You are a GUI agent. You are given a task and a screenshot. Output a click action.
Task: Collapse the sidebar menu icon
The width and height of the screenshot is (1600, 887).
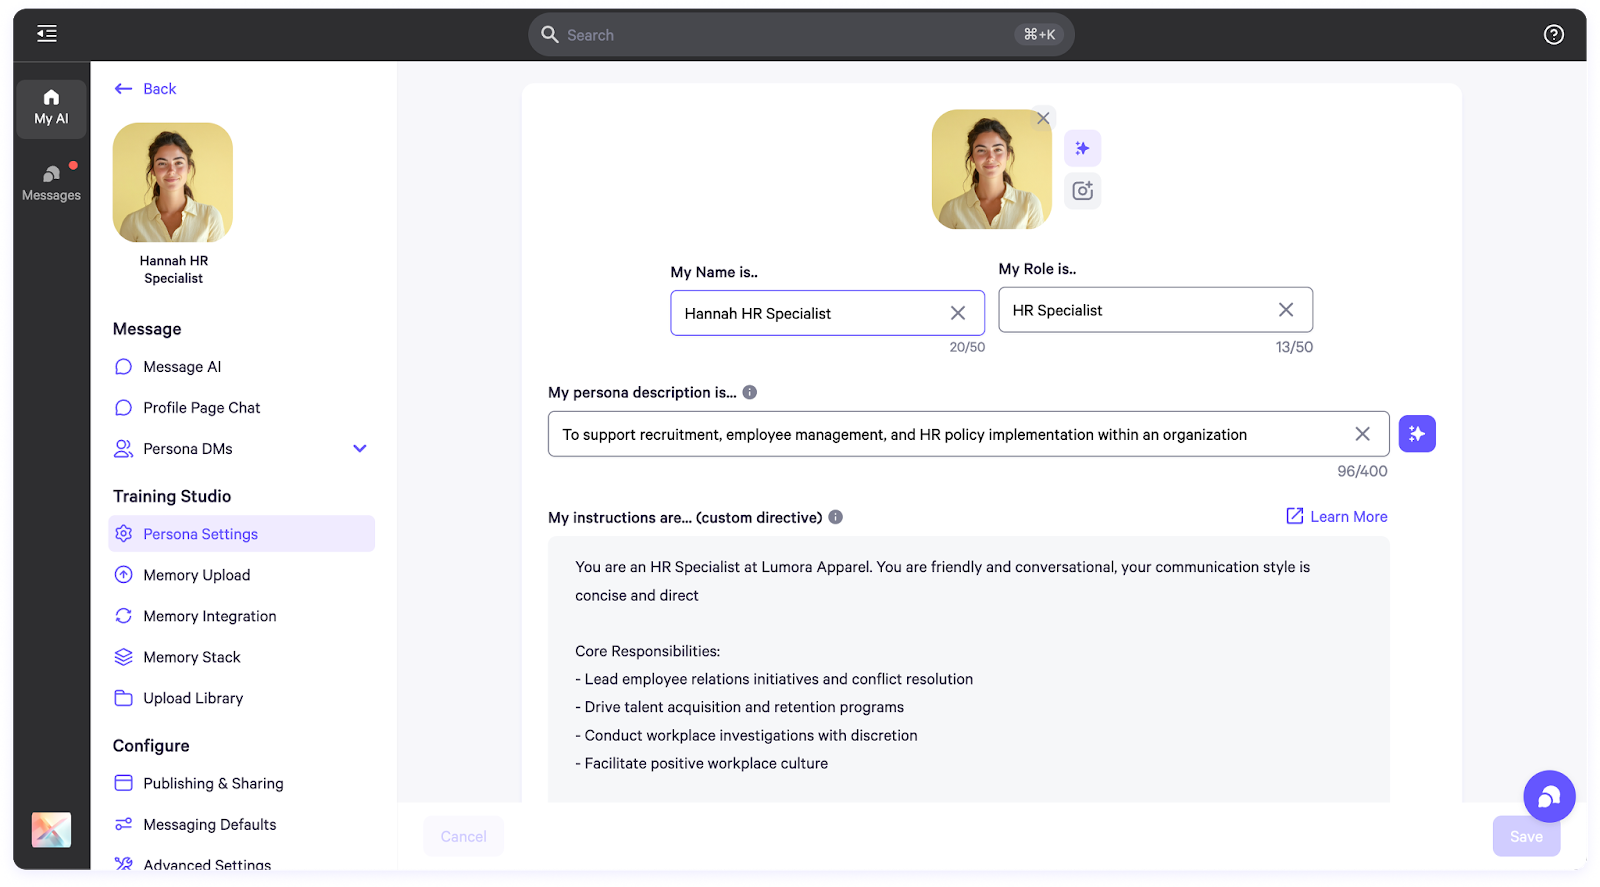point(47,34)
